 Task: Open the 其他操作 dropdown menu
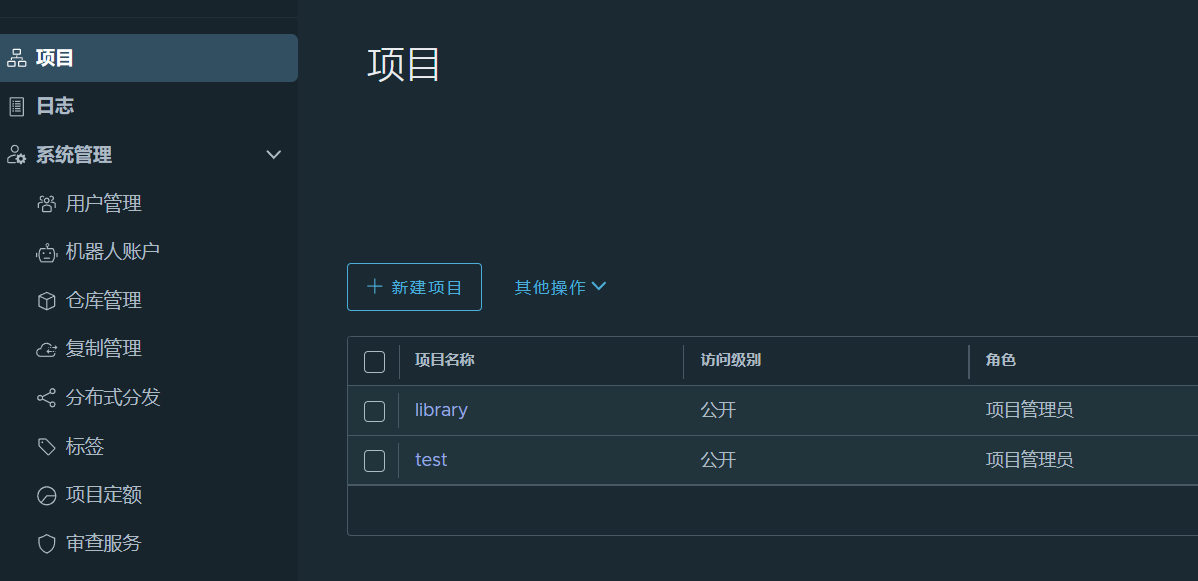pyautogui.click(x=560, y=287)
